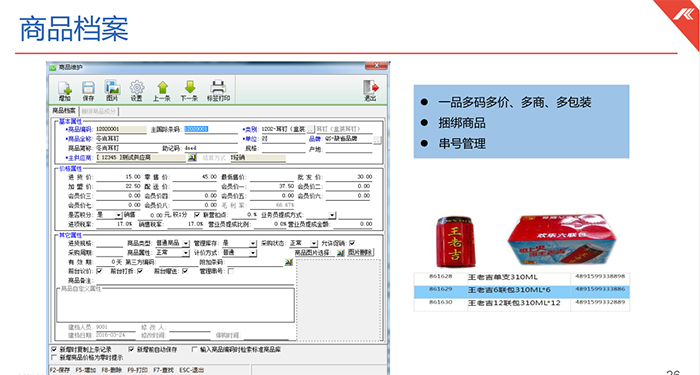
Task: Switch to the greyed second tab beside 商品档案
Action: [99, 111]
